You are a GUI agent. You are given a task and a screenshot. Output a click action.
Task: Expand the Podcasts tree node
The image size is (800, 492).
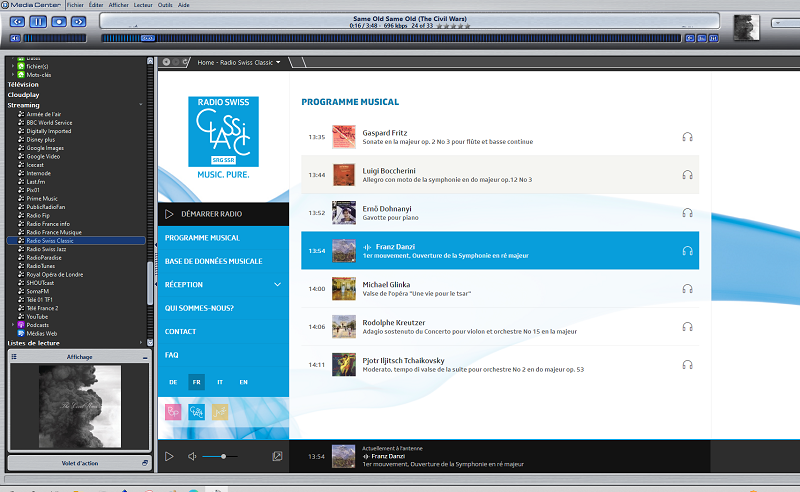click(13, 325)
